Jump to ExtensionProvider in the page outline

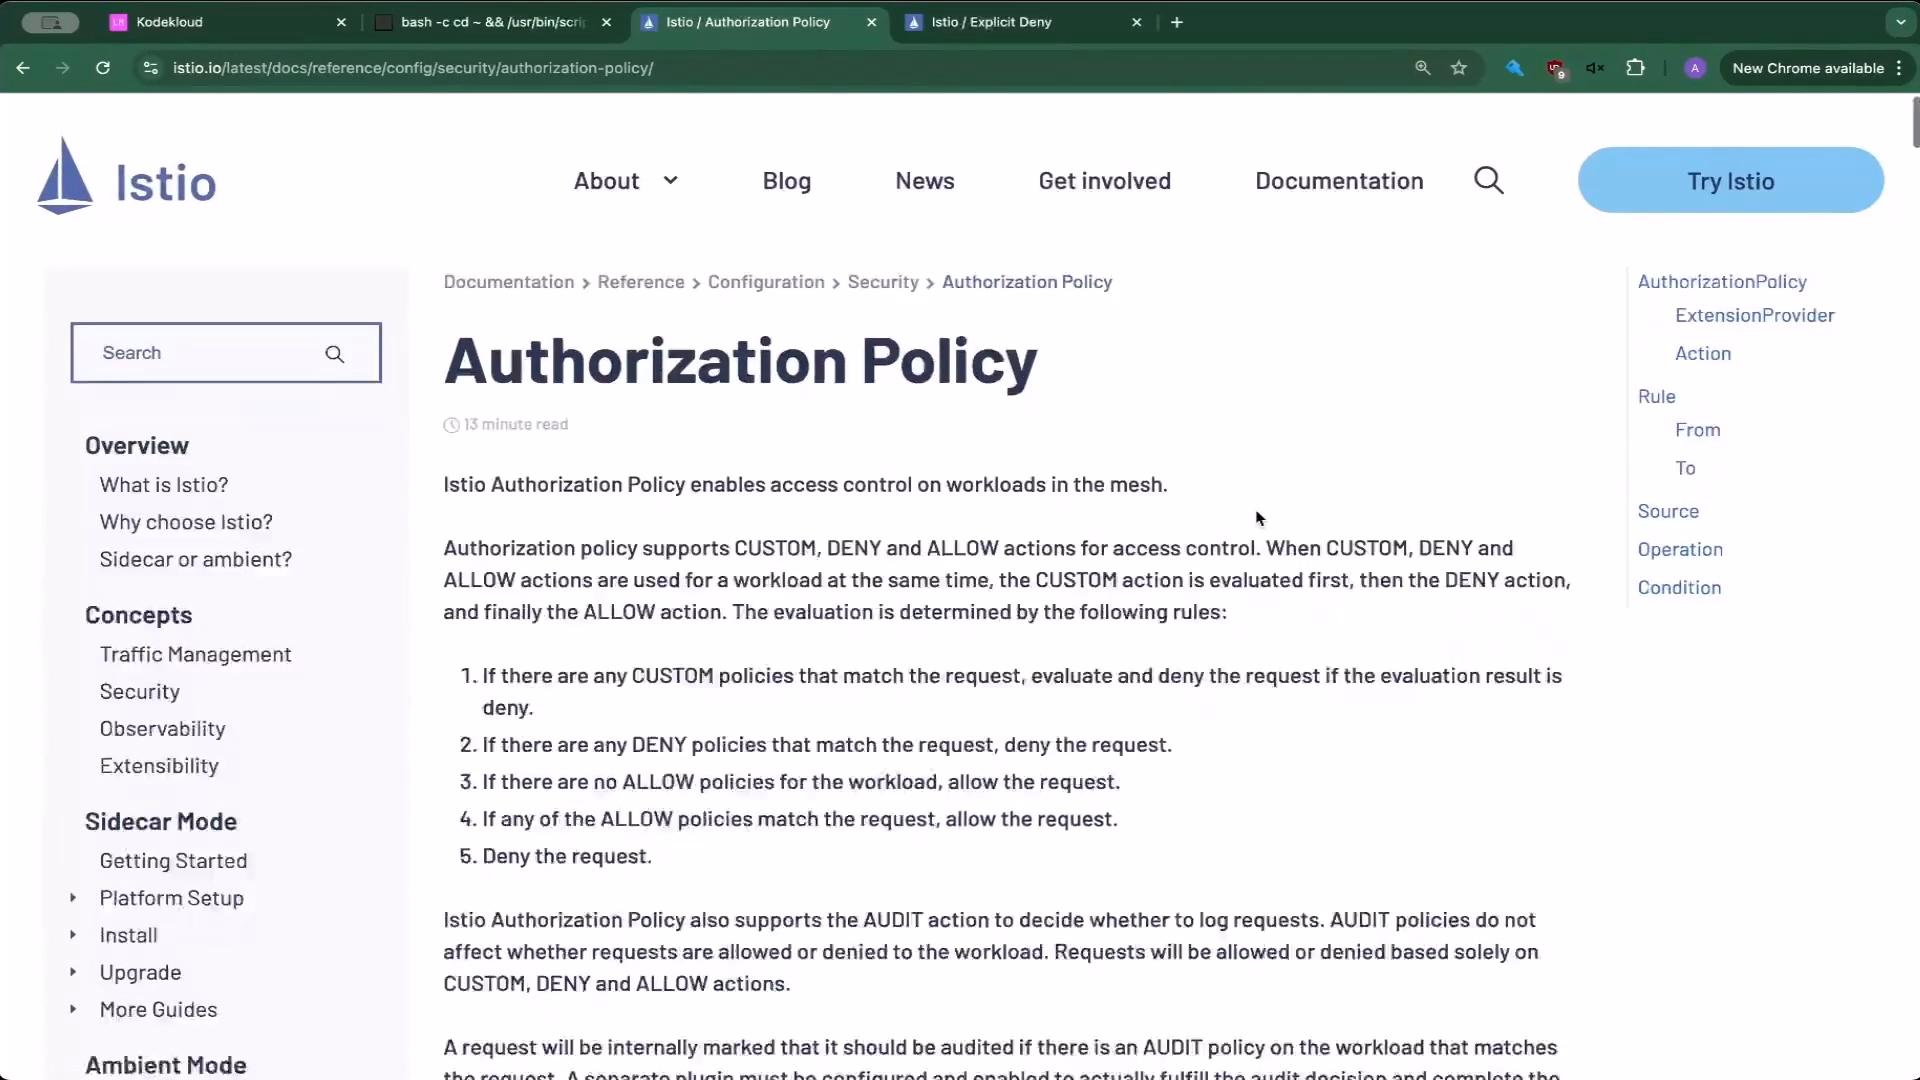1755,315
